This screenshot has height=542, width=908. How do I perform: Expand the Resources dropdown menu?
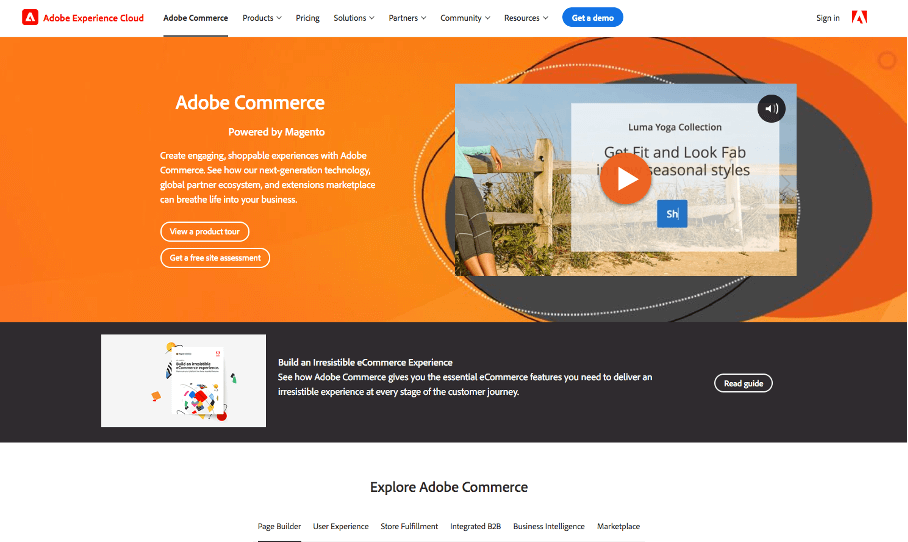tap(526, 18)
